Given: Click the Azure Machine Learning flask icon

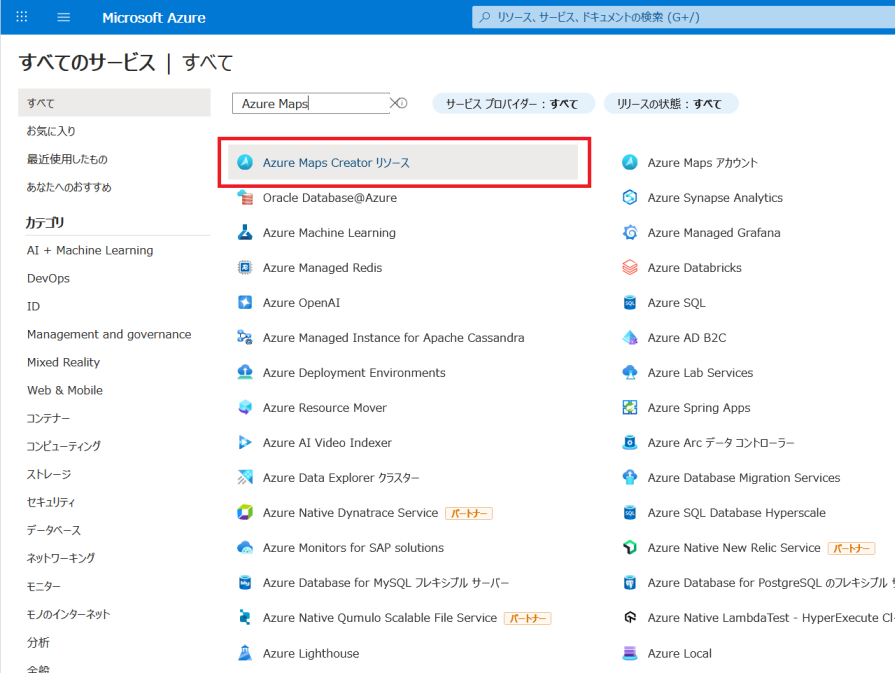Looking at the screenshot, I should [245, 232].
